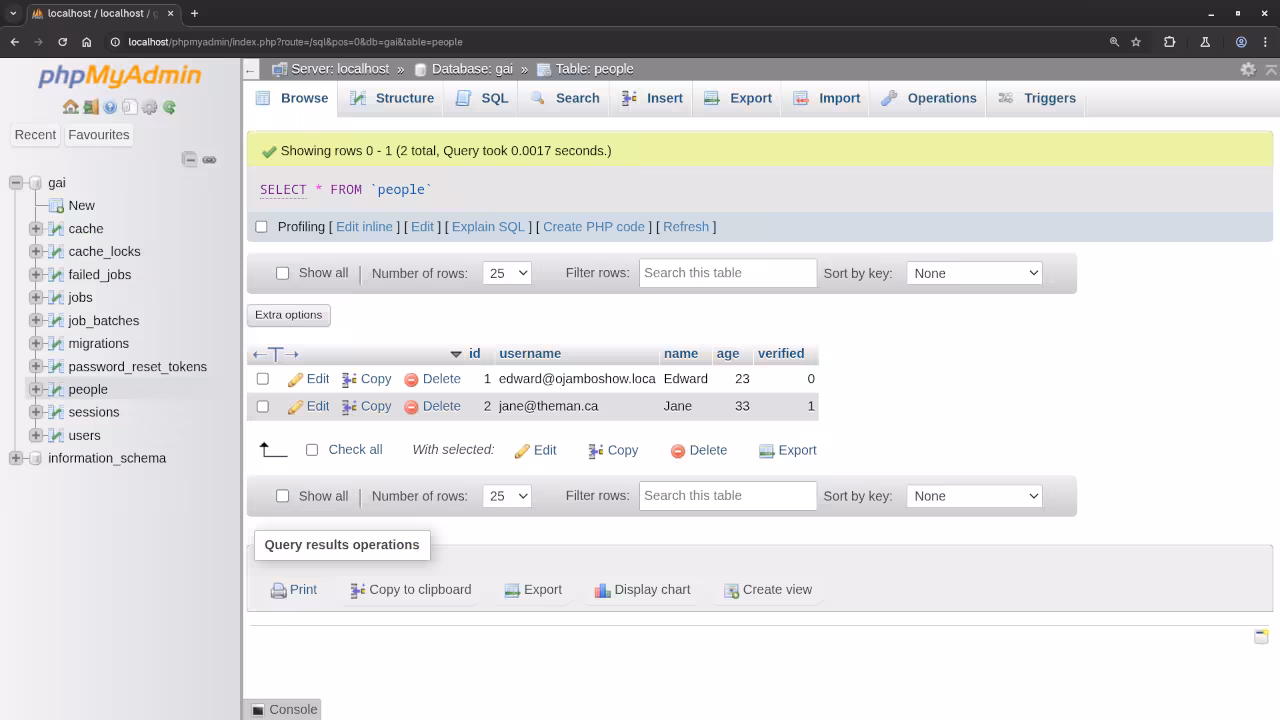1280x720 pixels.
Task: Click New under the gai database
Action: click(82, 206)
